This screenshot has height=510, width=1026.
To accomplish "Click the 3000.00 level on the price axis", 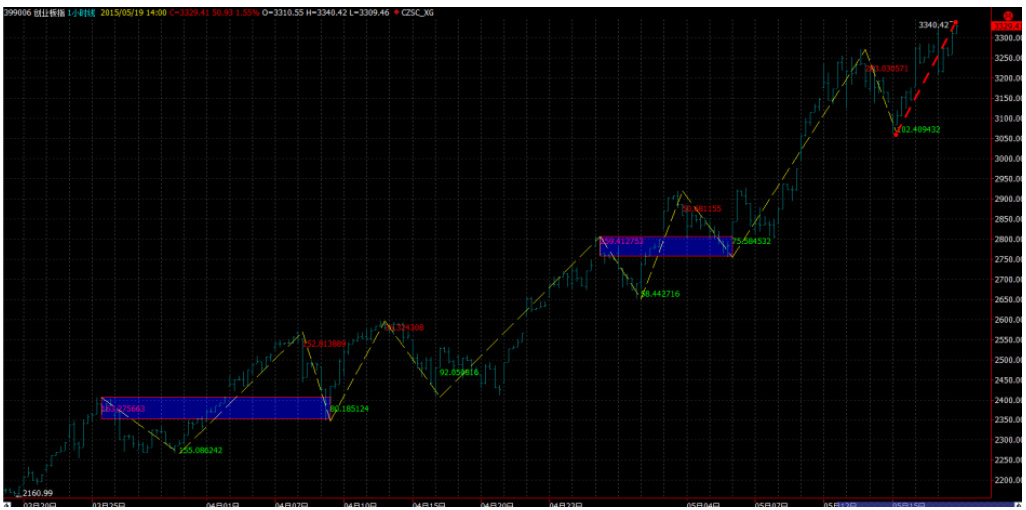I will (x=1004, y=159).
